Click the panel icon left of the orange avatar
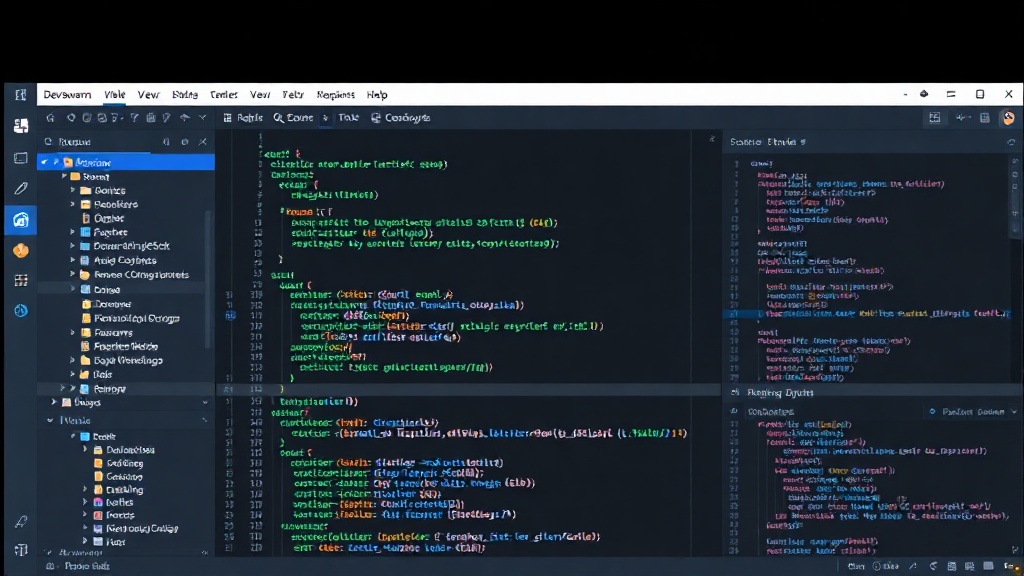 point(985,118)
